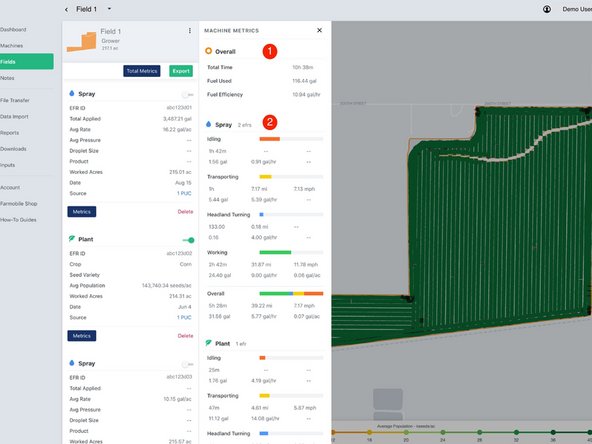Click the Spray Working green progress bar

[x=275, y=252]
